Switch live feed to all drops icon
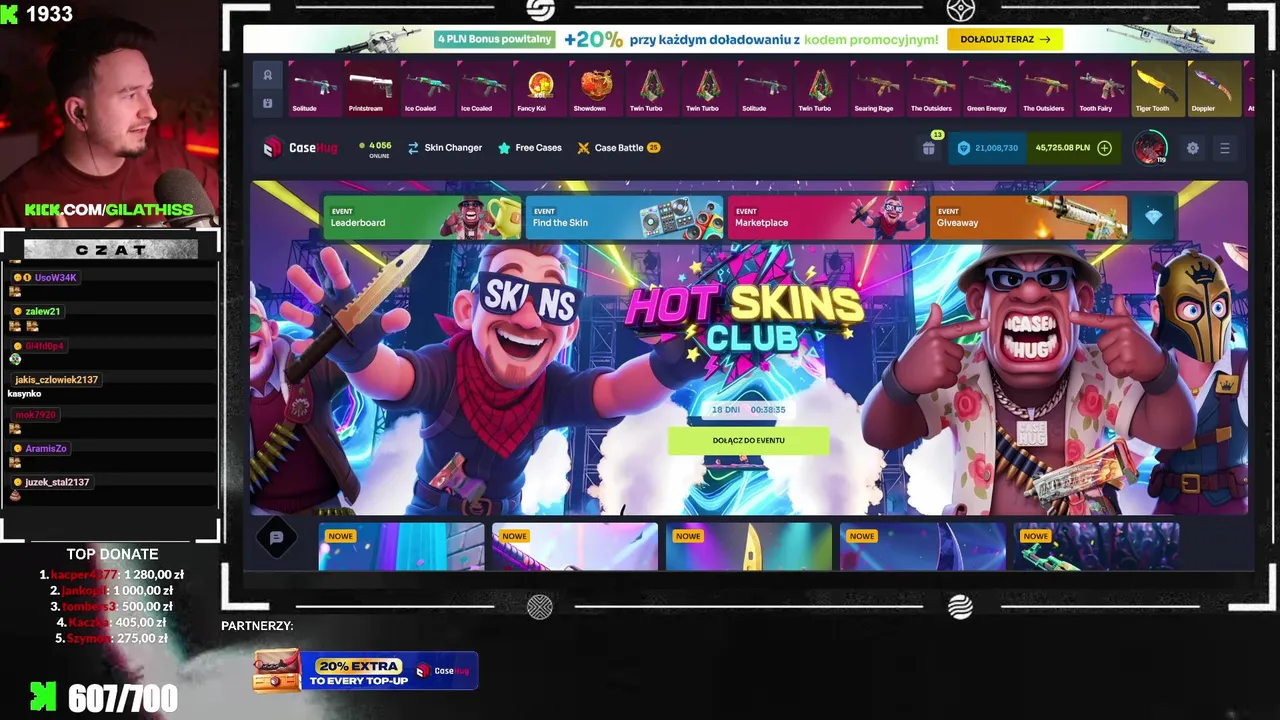This screenshot has width=1280, height=720. (x=268, y=103)
